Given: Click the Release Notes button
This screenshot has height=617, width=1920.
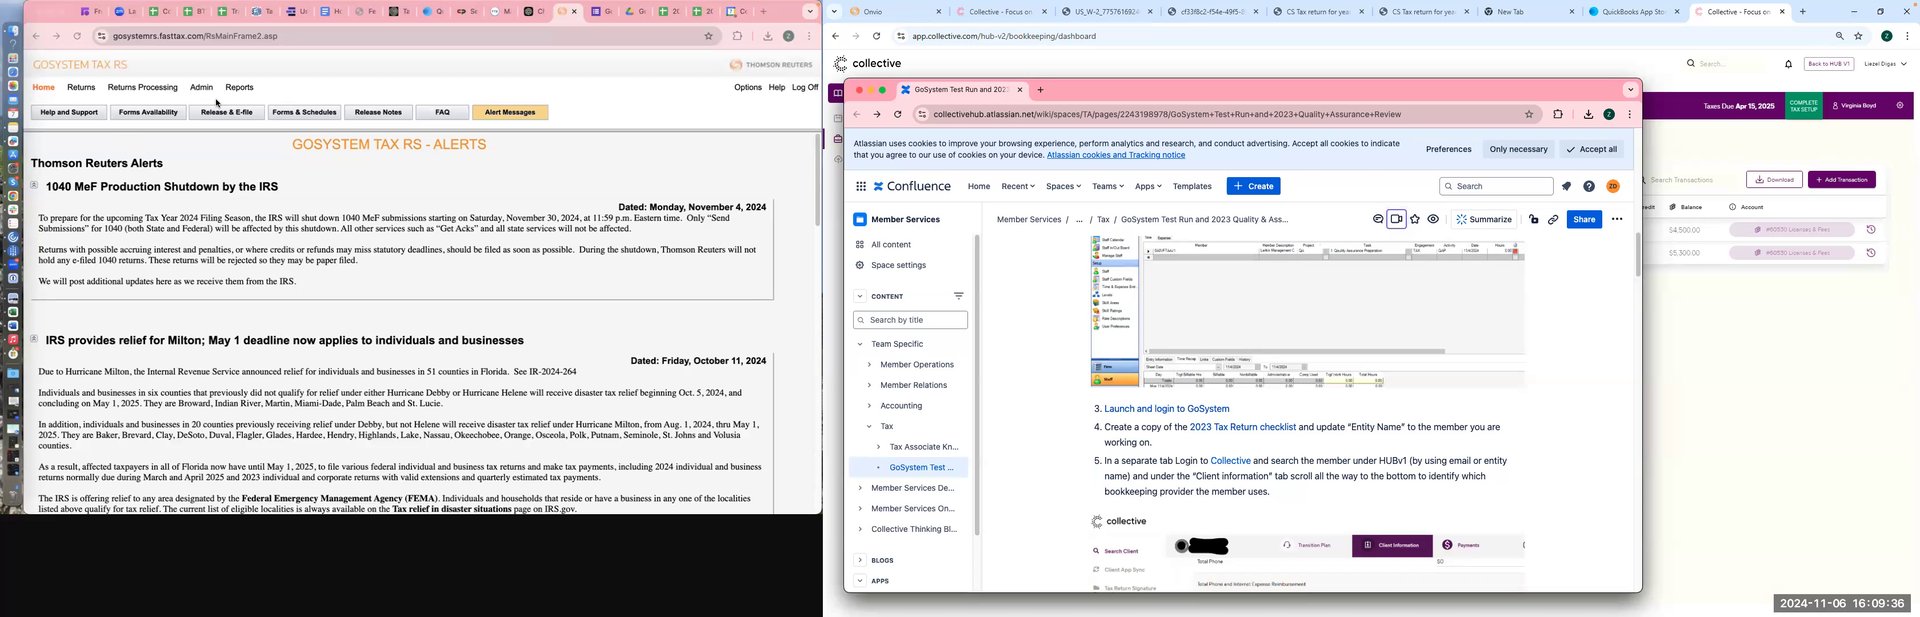Looking at the screenshot, I should coord(378,112).
